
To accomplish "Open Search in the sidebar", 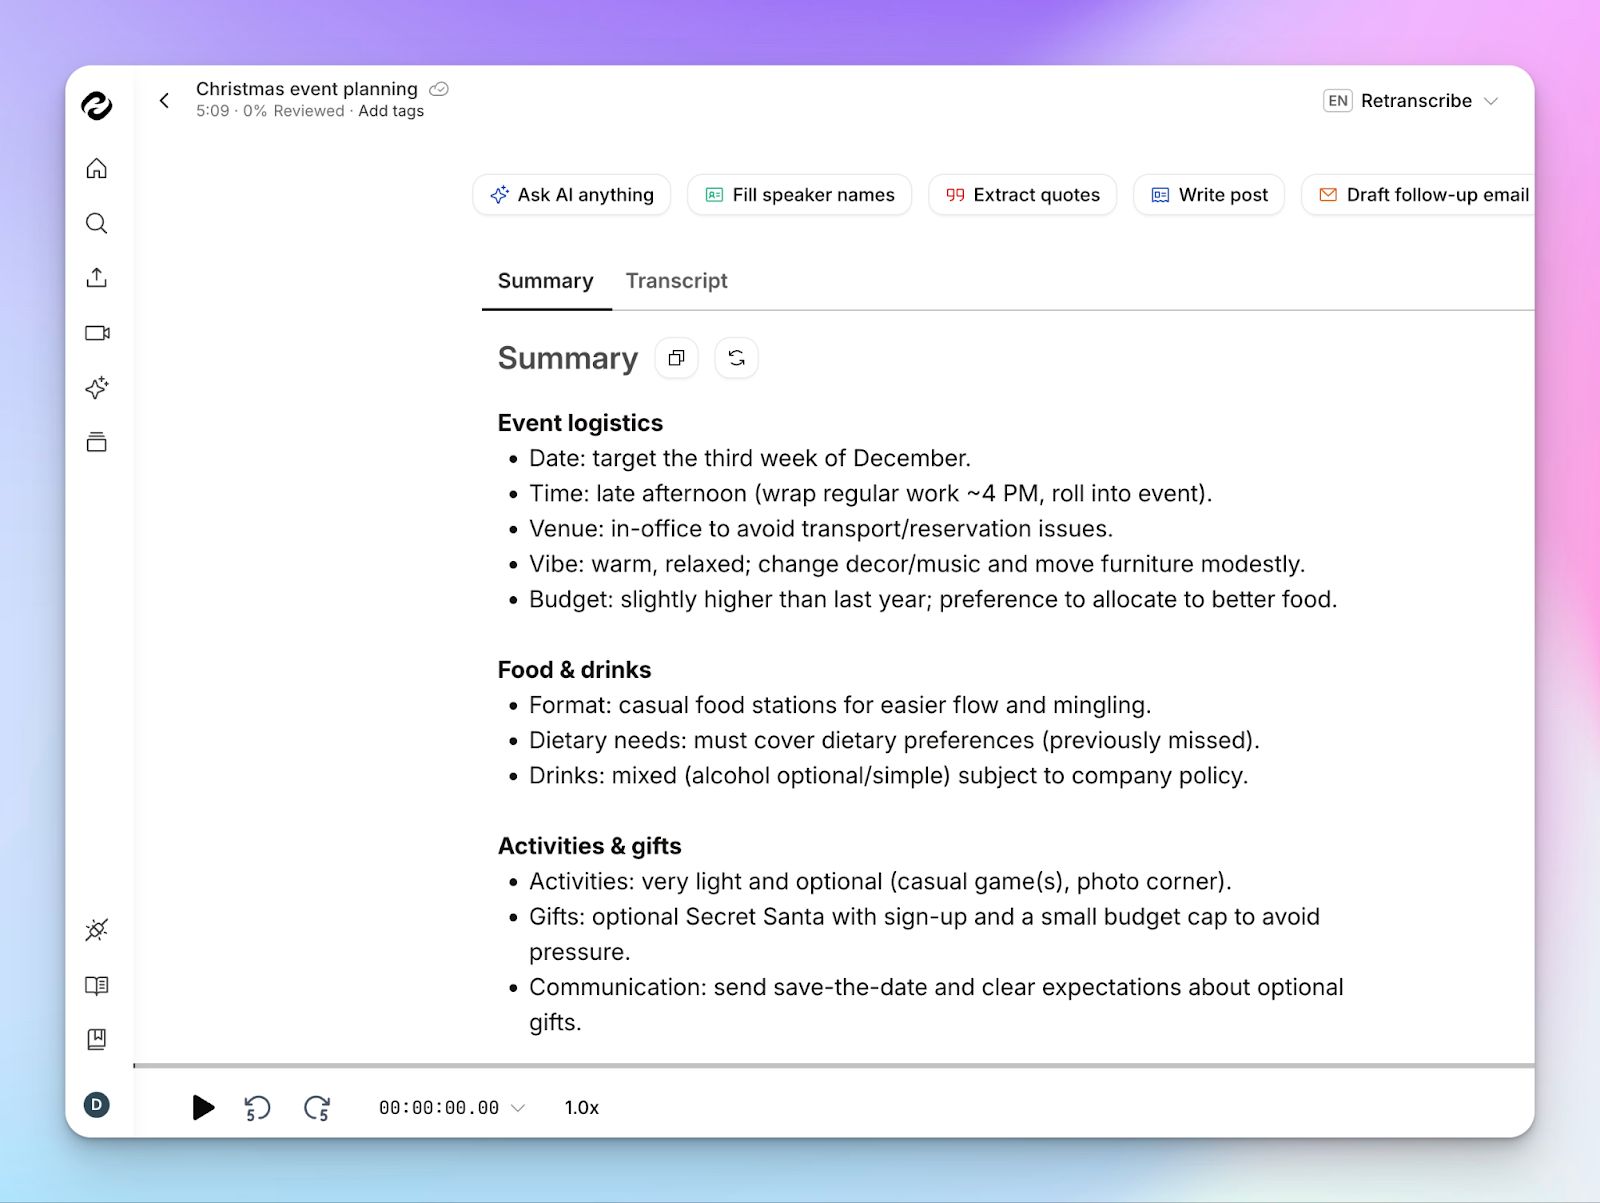I will tap(96, 223).
